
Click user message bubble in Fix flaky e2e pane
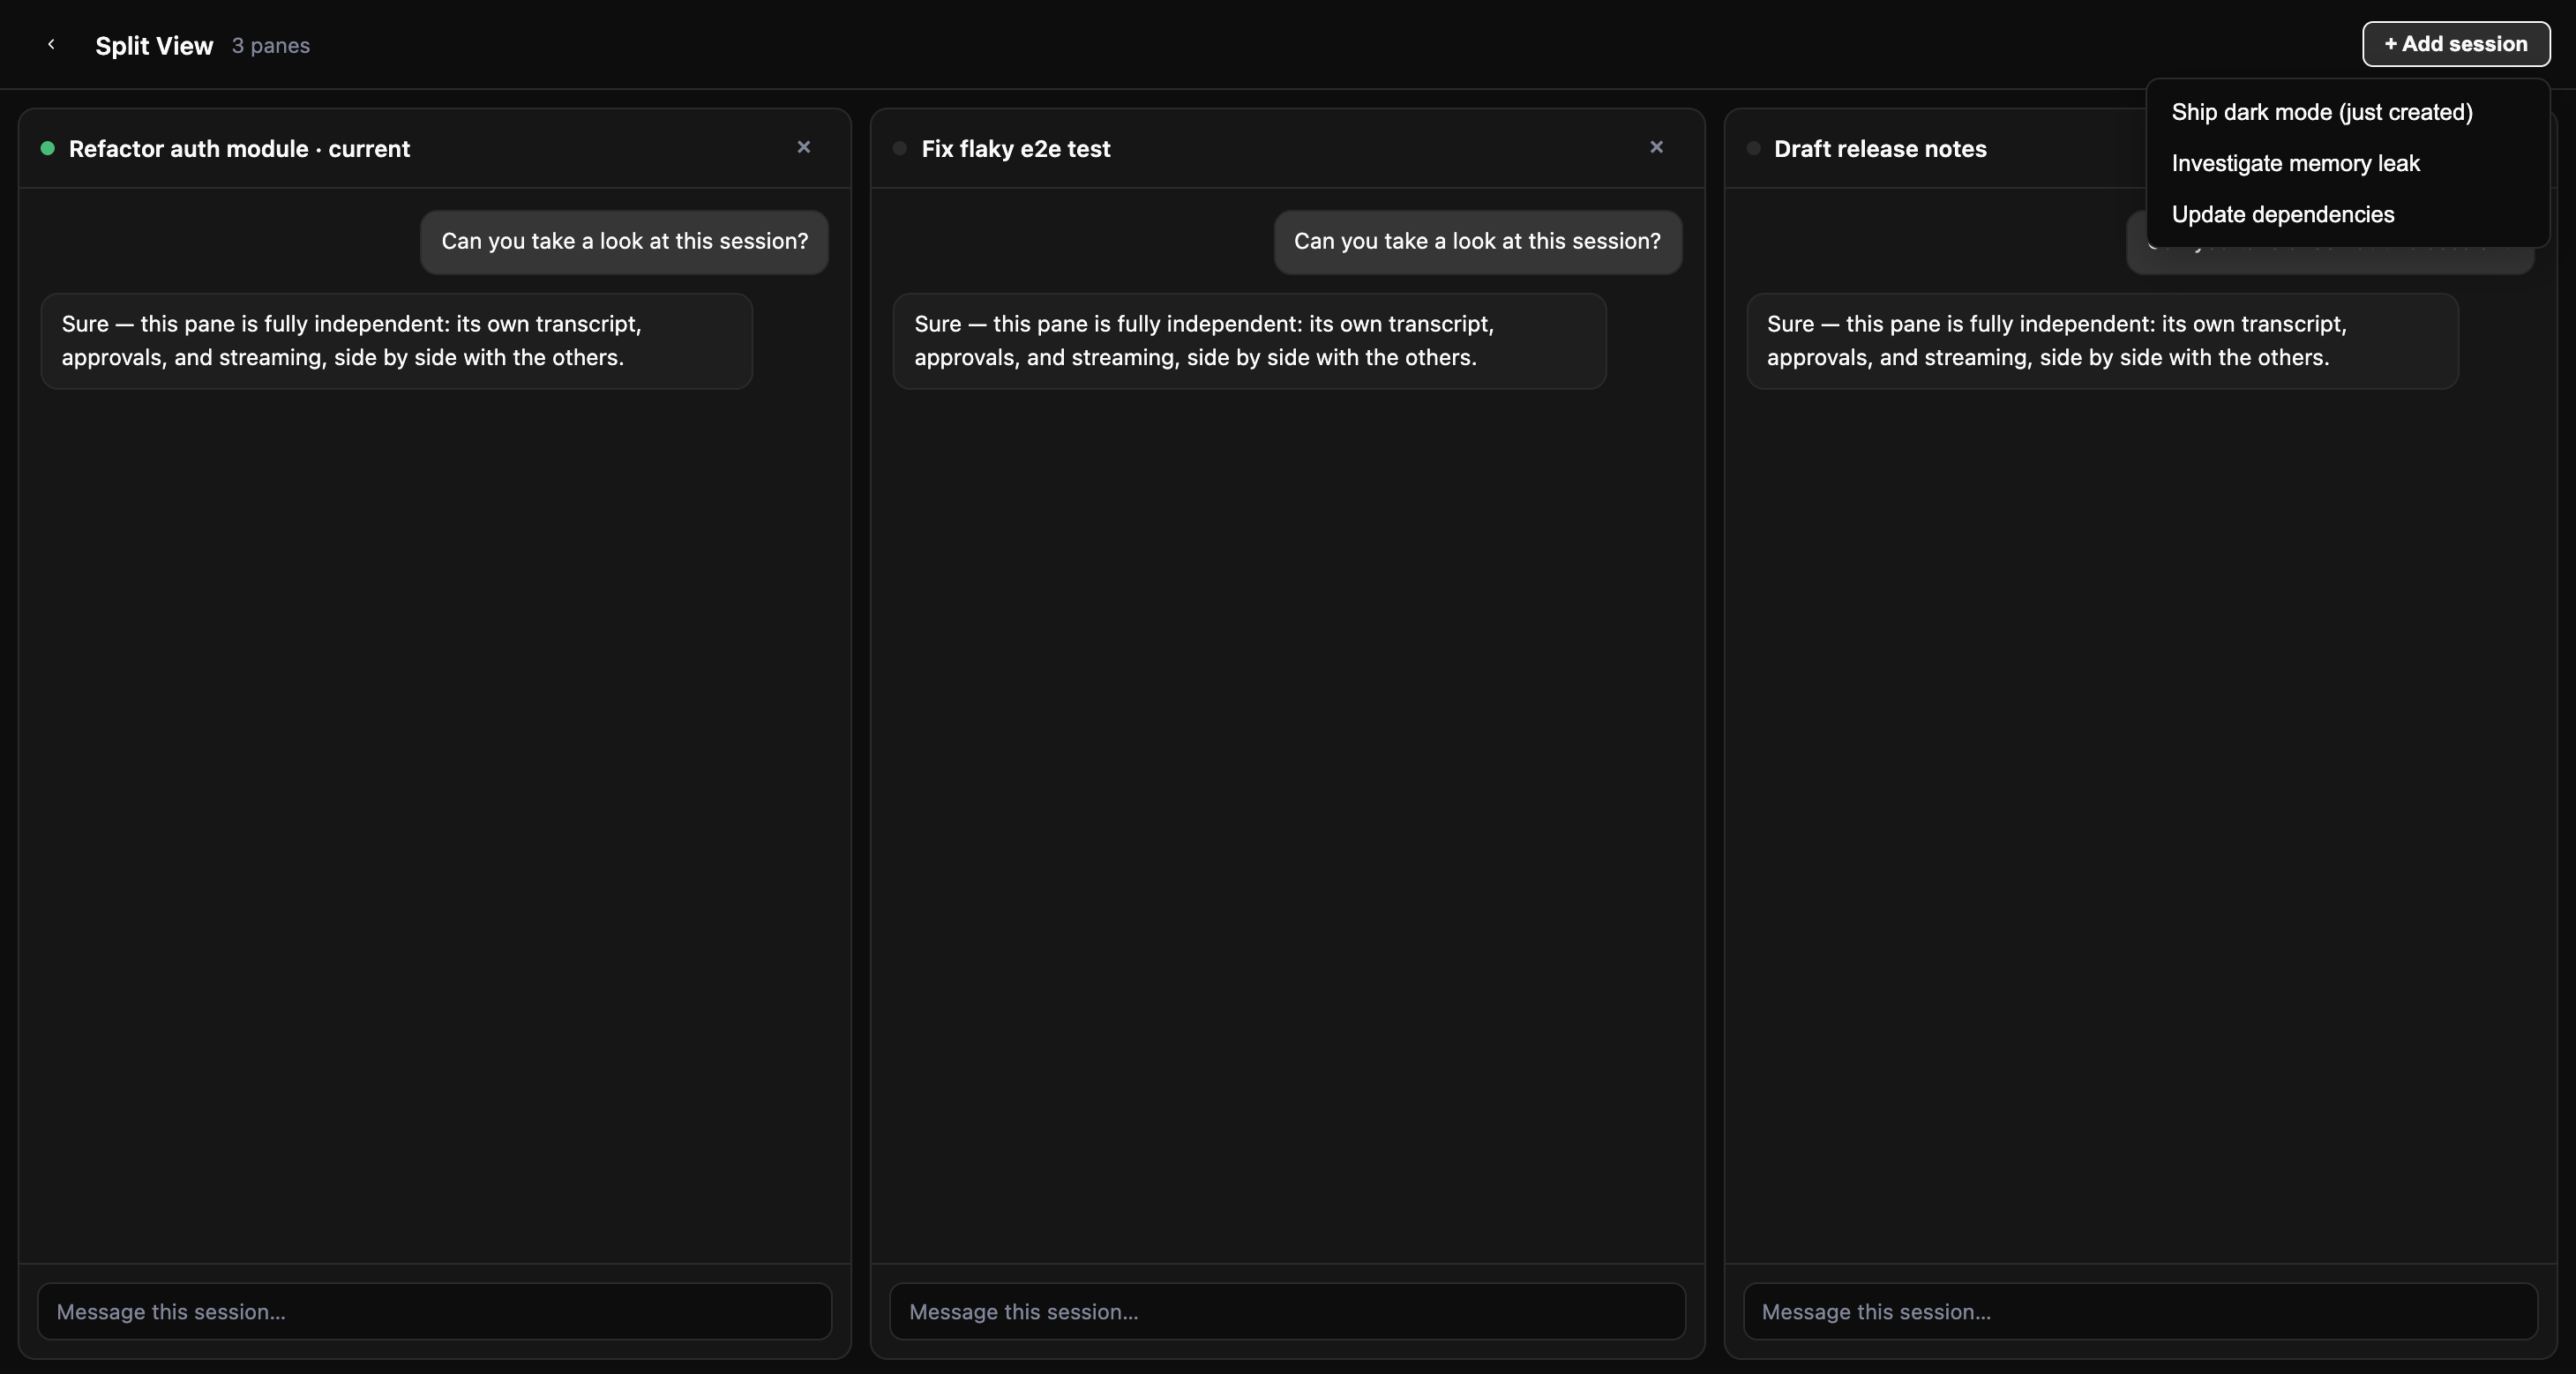(x=1477, y=241)
